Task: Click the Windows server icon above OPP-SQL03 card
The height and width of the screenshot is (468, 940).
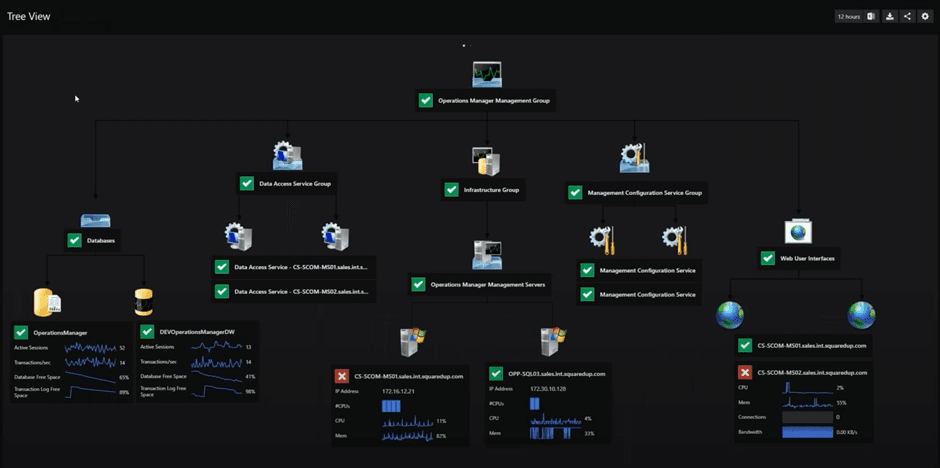Action: (553, 342)
